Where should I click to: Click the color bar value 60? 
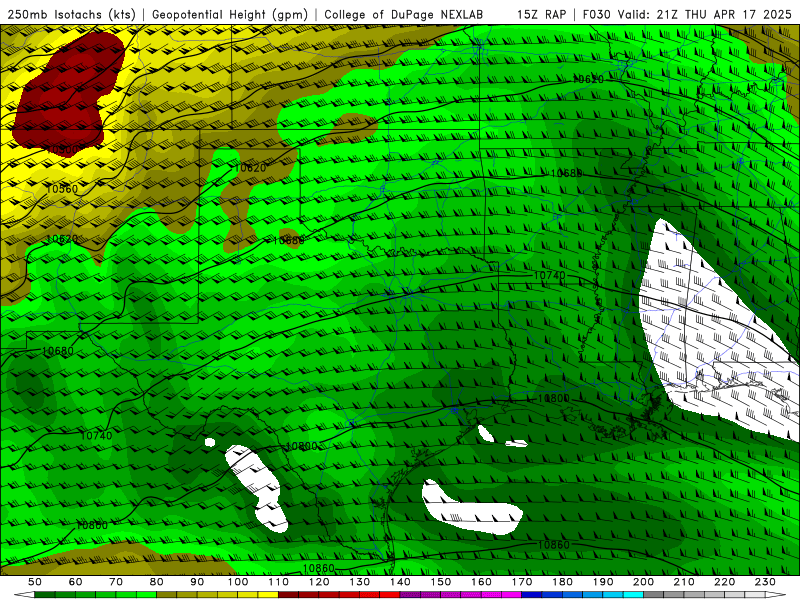click(75, 582)
